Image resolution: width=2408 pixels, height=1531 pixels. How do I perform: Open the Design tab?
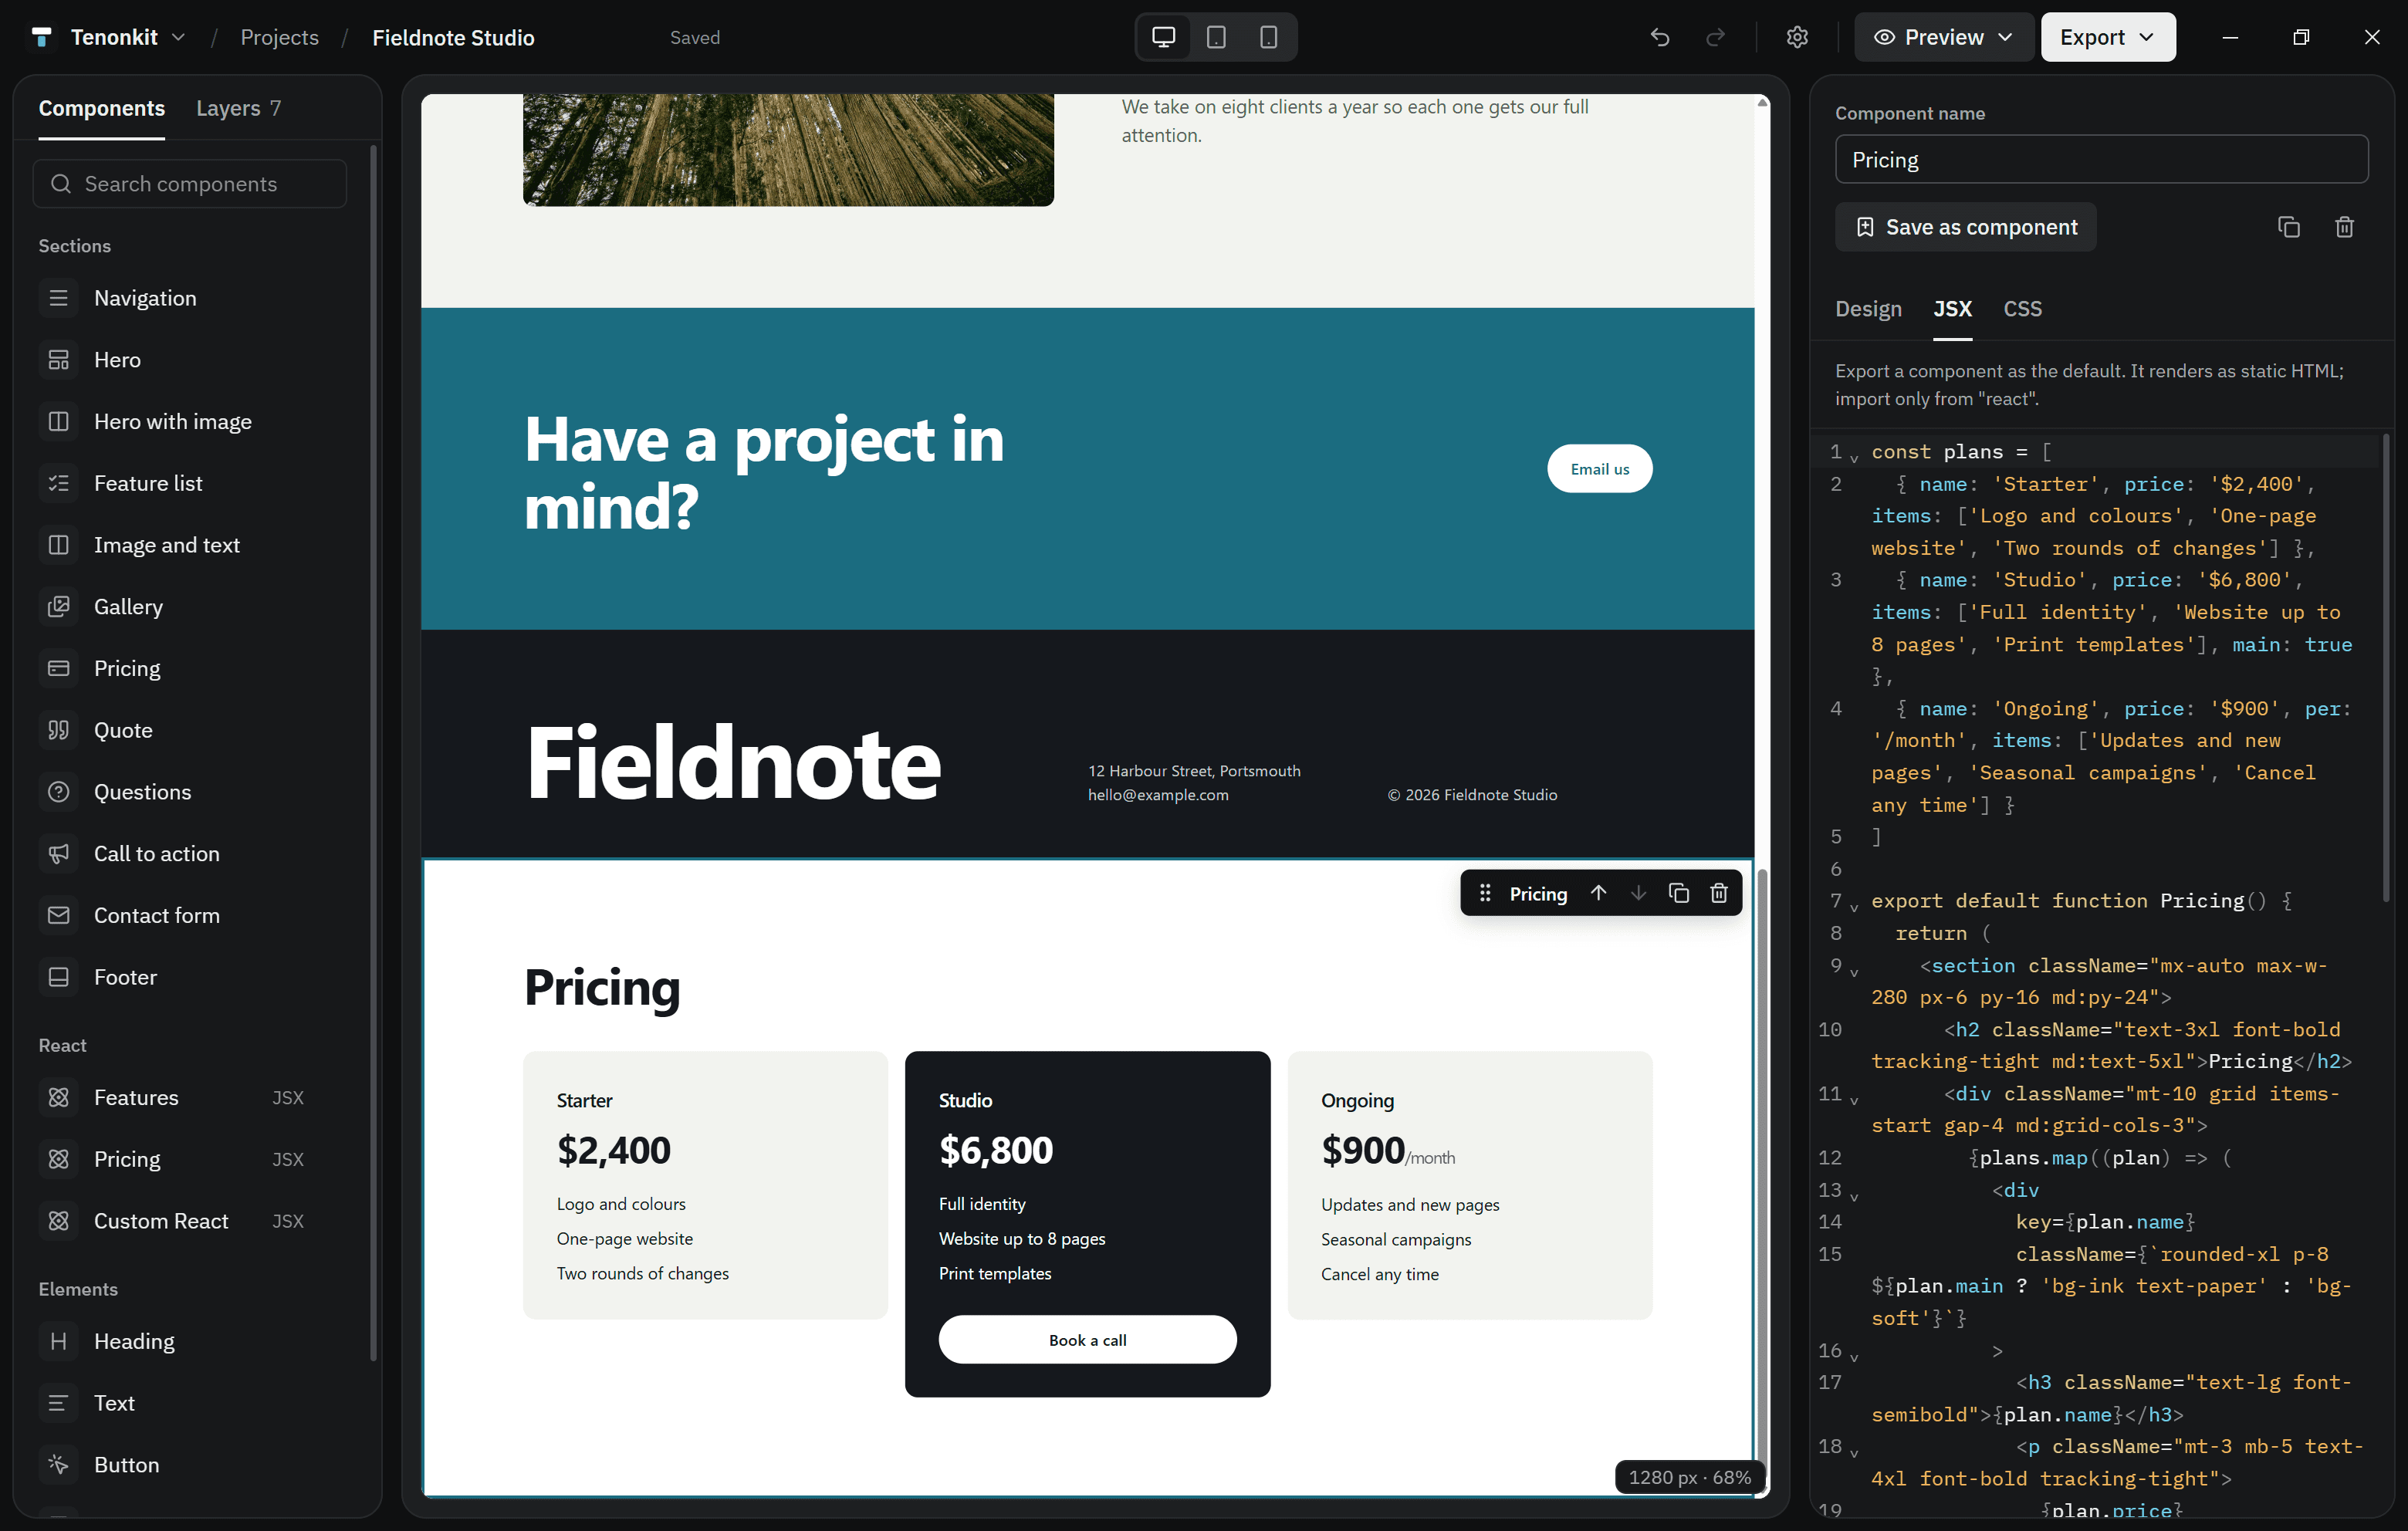click(x=1868, y=309)
